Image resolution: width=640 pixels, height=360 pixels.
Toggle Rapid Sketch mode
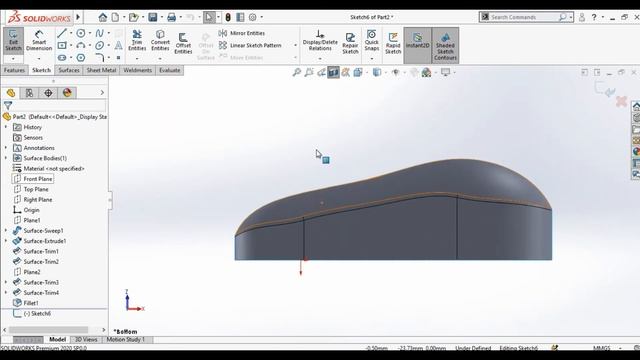pyautogui.click(x=393, y=43)
